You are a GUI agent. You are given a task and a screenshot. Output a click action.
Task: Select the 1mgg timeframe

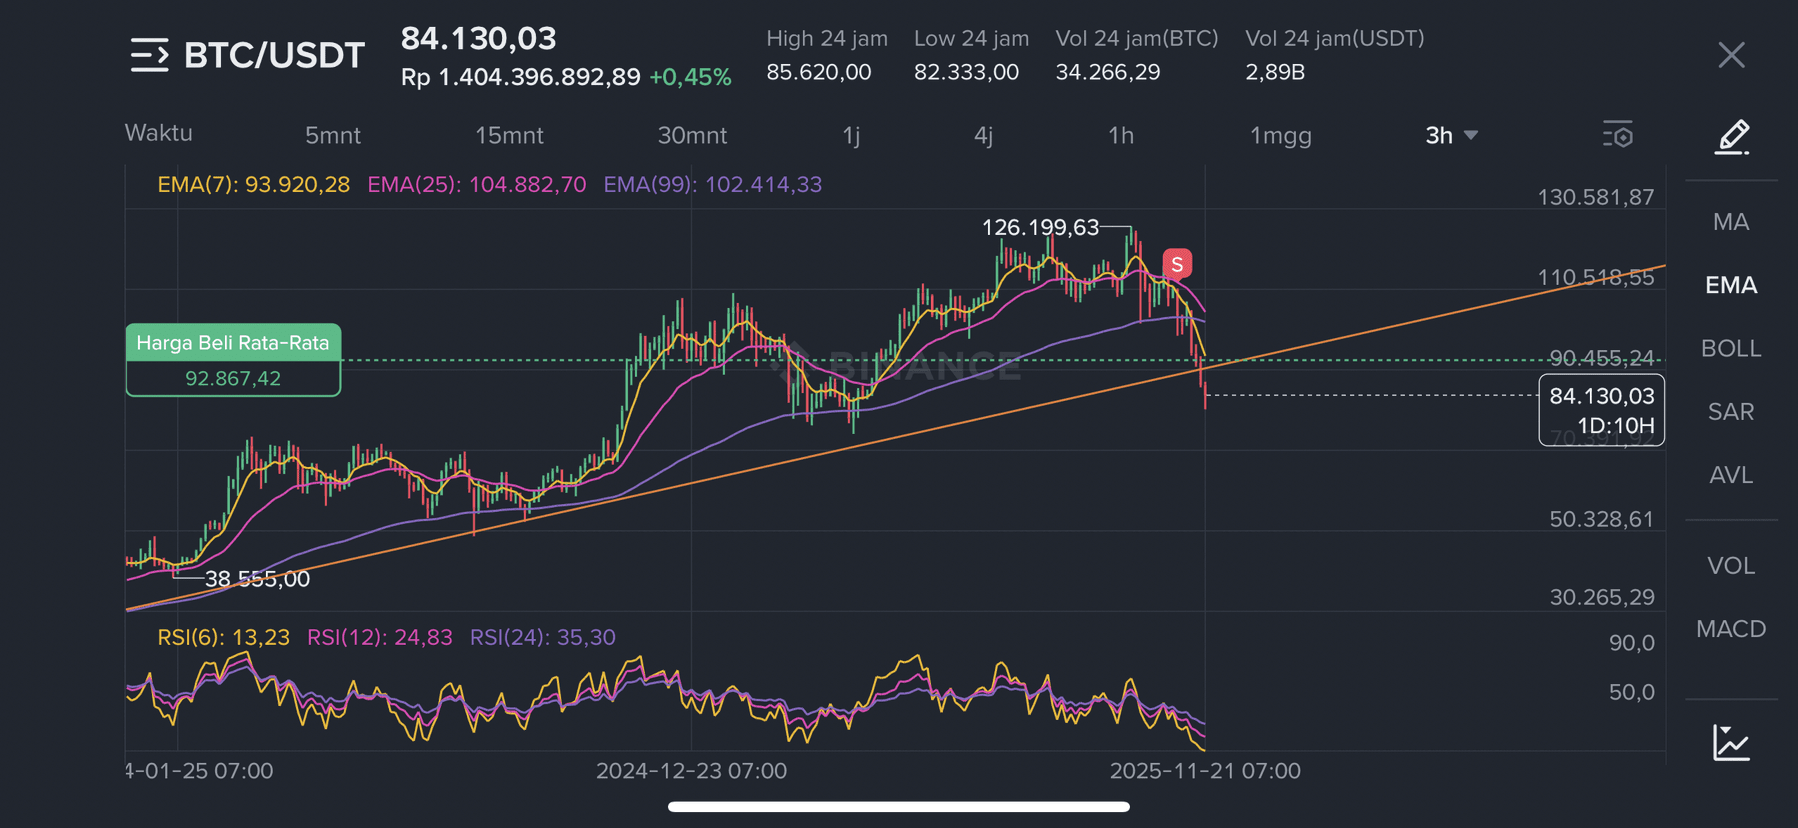[x=1281, y=135]
